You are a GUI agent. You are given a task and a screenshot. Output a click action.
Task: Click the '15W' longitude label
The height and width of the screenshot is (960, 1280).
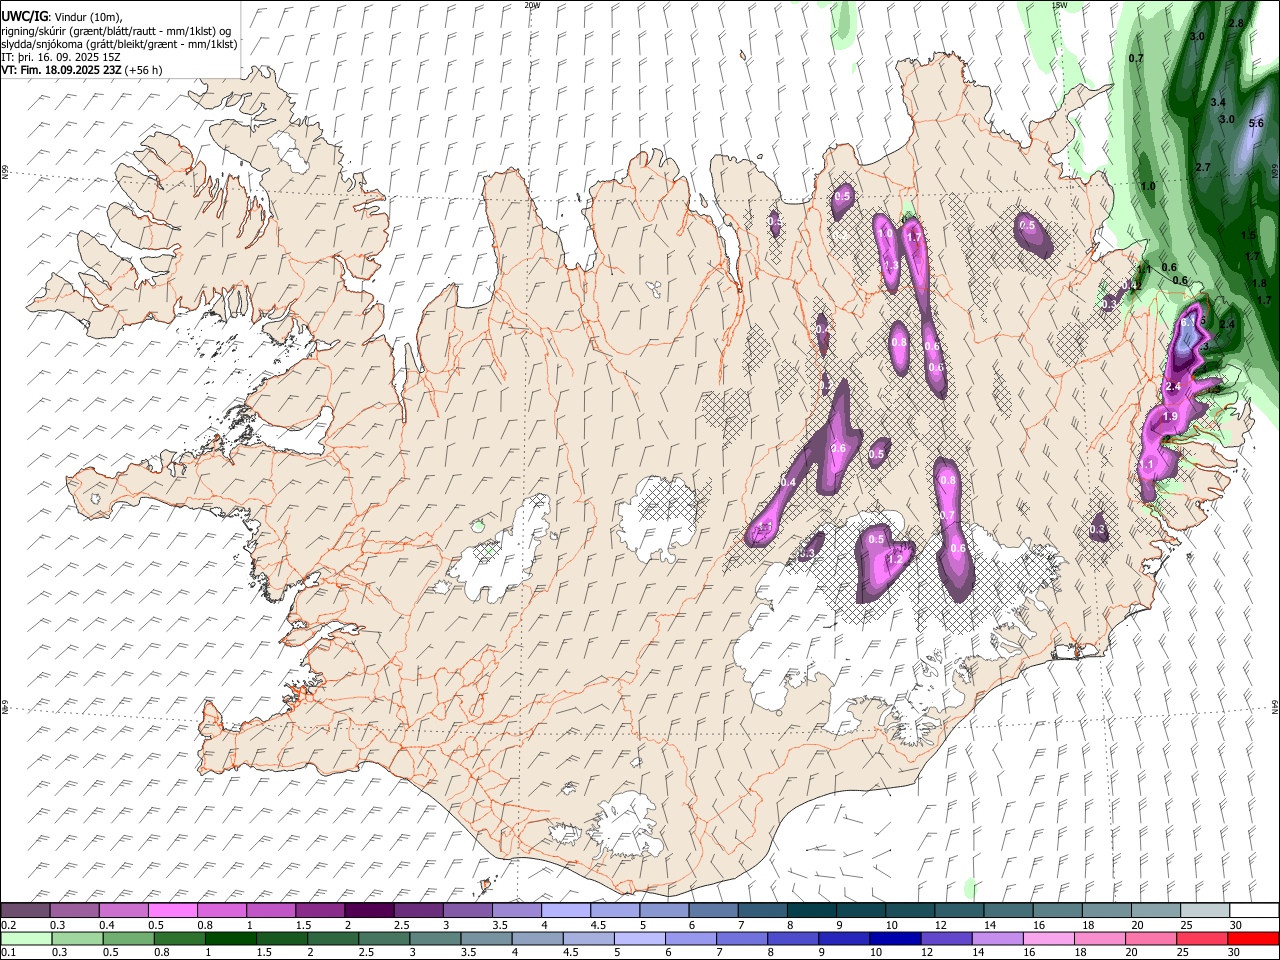click(1059, 5)
